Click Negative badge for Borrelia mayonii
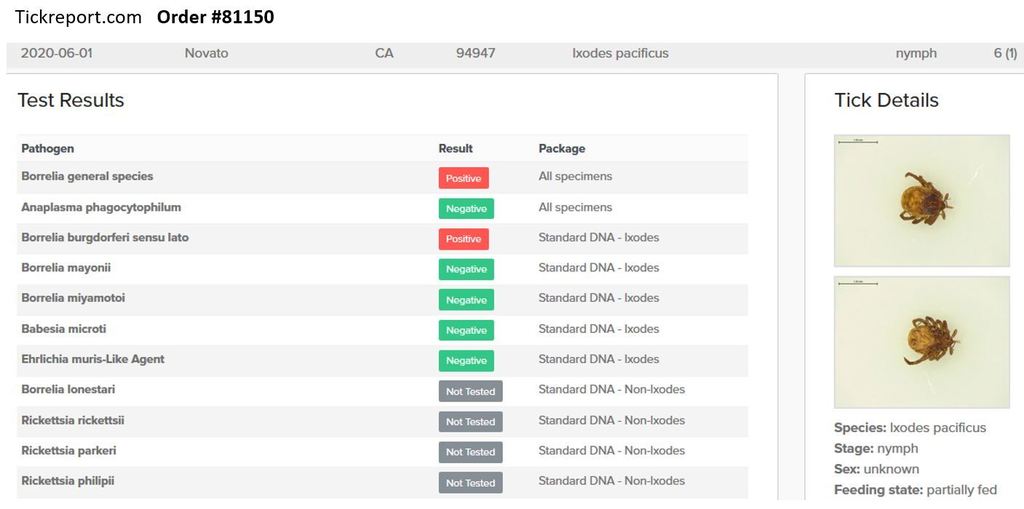Screen dimensions: 1024x509 click(x=466, y=269)
